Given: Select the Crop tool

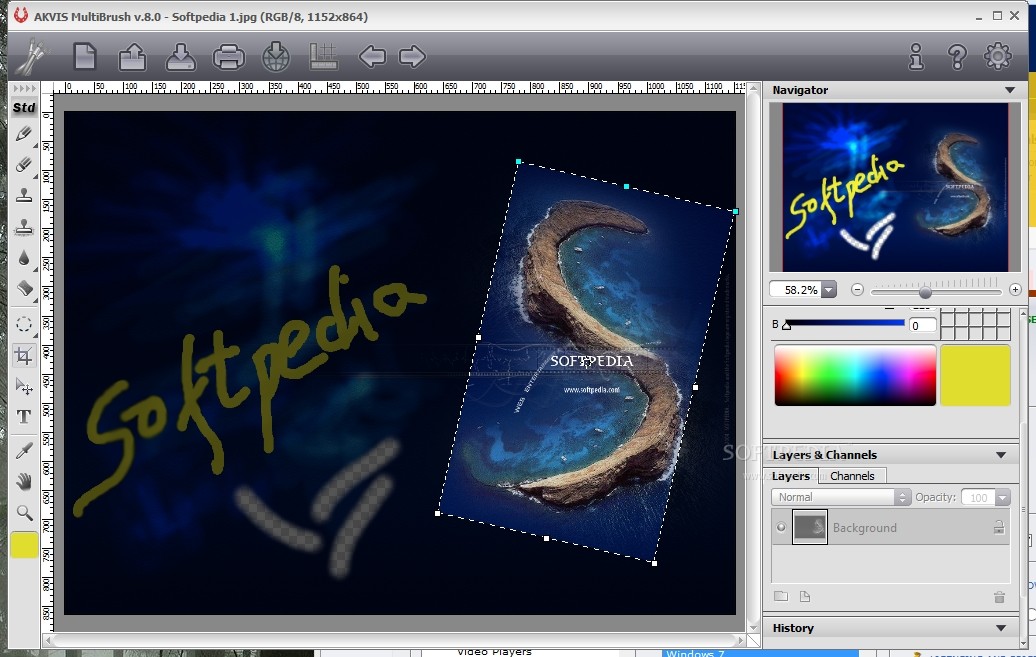Looking at the screenshot, I should click(24, 356).
